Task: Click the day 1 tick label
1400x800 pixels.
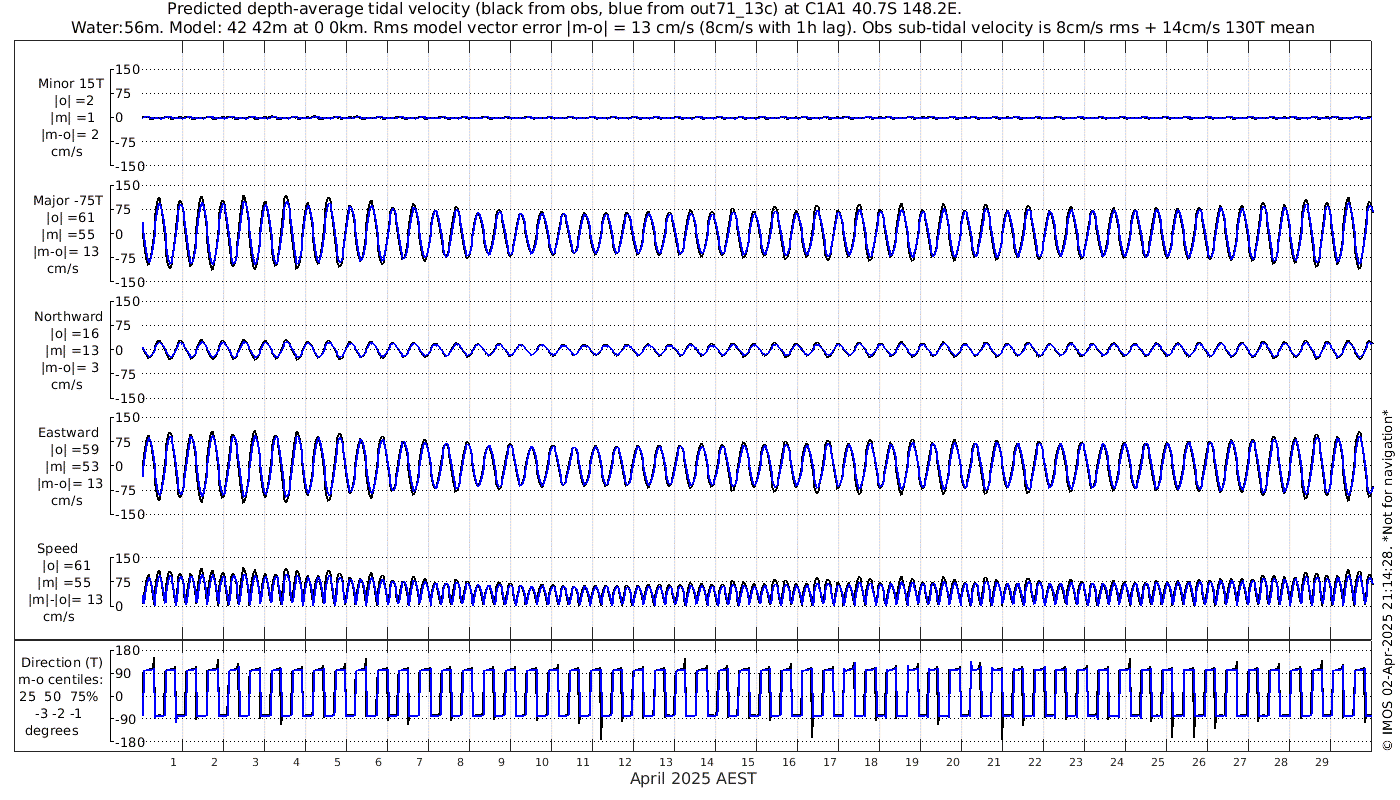Action: click(174, 762)
